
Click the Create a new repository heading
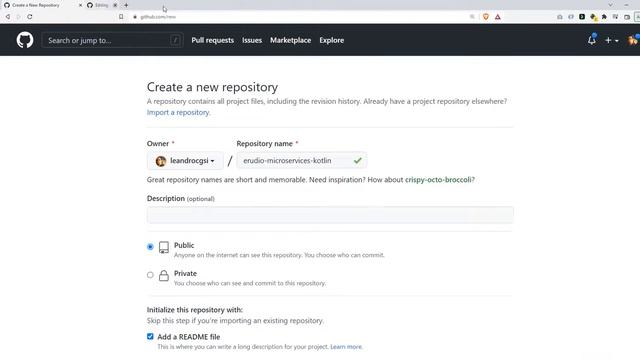coord(212,87)
